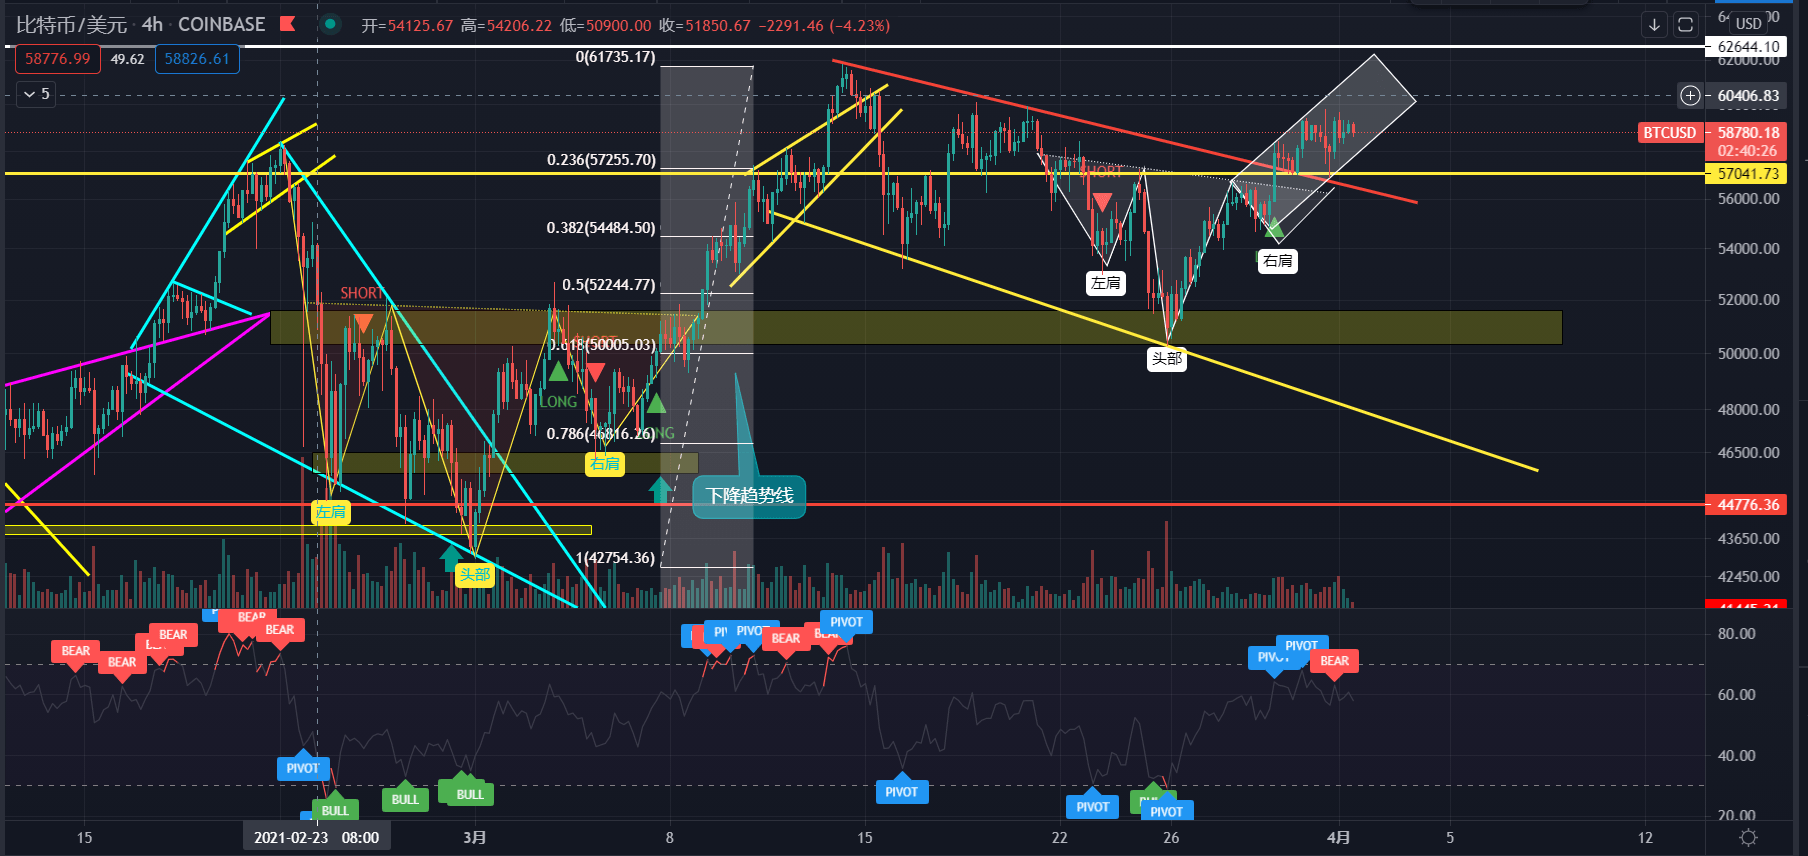Click the yellow 57041.73 price label

1748,174
